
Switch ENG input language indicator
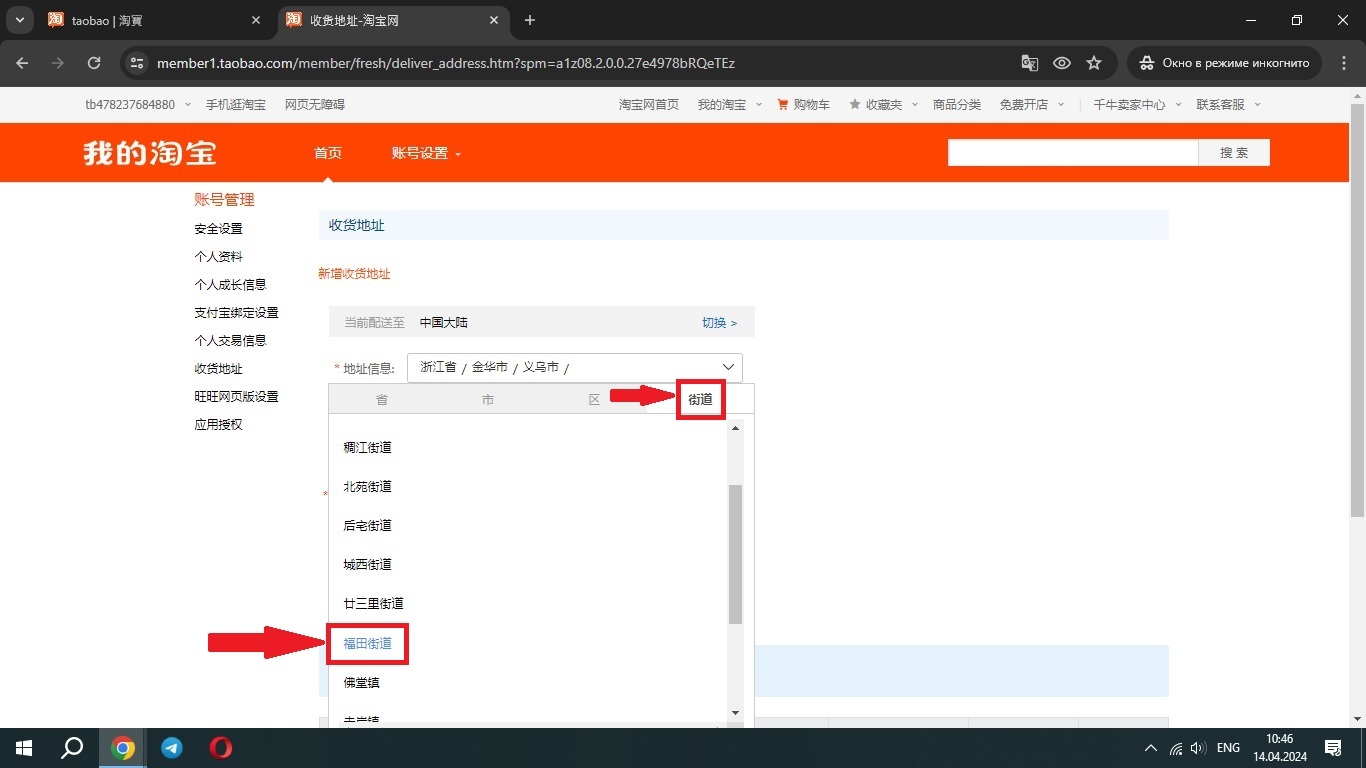[1228, 748]
